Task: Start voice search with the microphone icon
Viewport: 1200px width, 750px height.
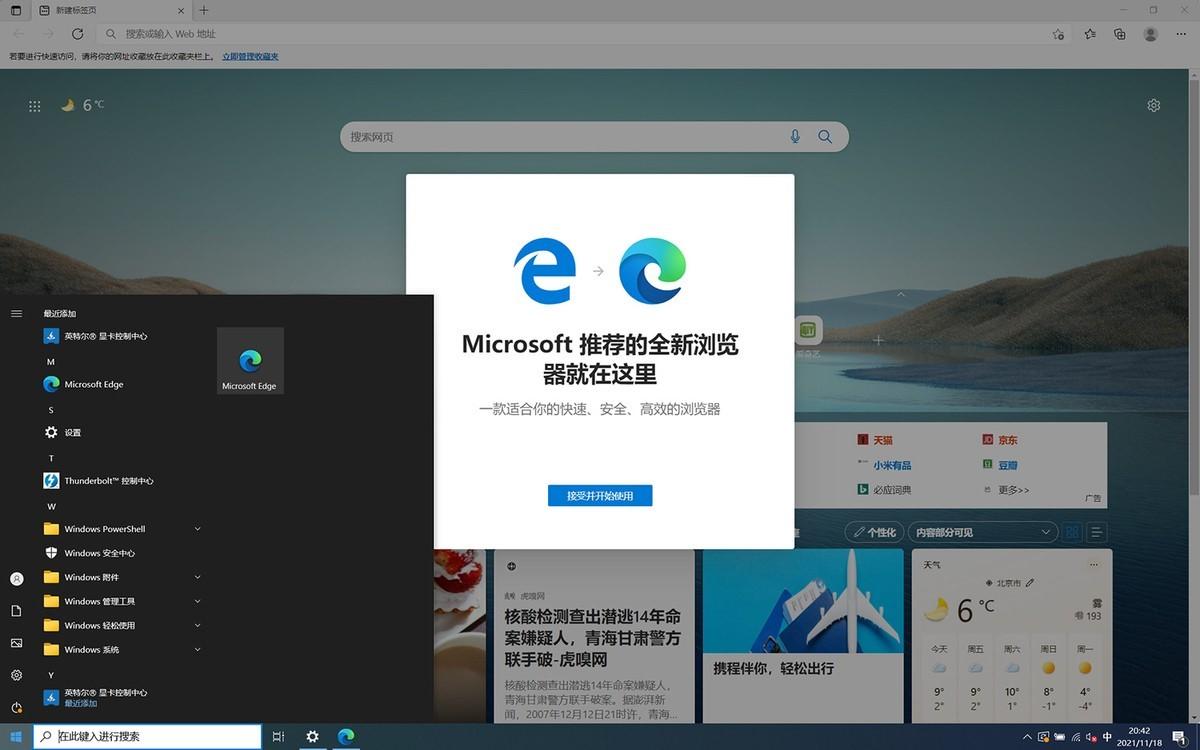Action: click(x=794, y=136)
